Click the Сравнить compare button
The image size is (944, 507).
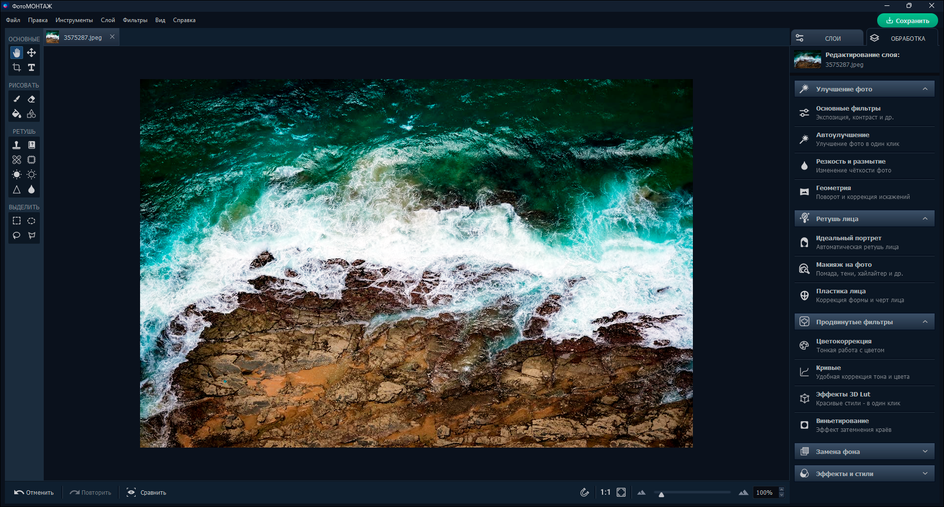146,493
